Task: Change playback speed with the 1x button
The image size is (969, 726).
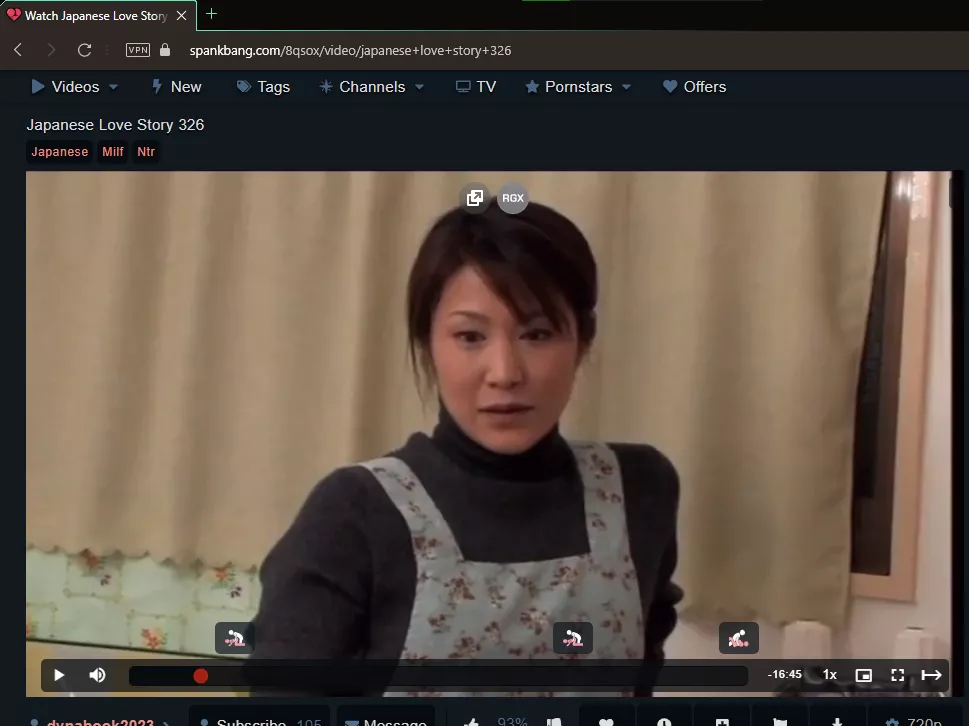Action: click(829, 675)
